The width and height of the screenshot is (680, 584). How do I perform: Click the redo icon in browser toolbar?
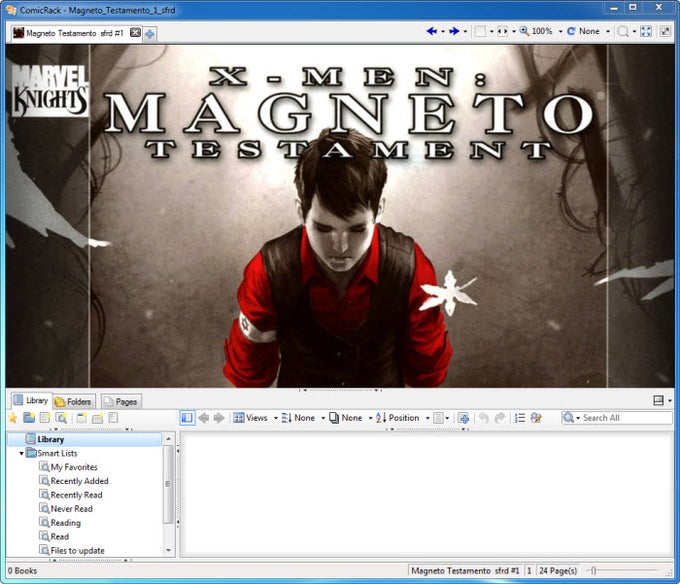point(500,418)
